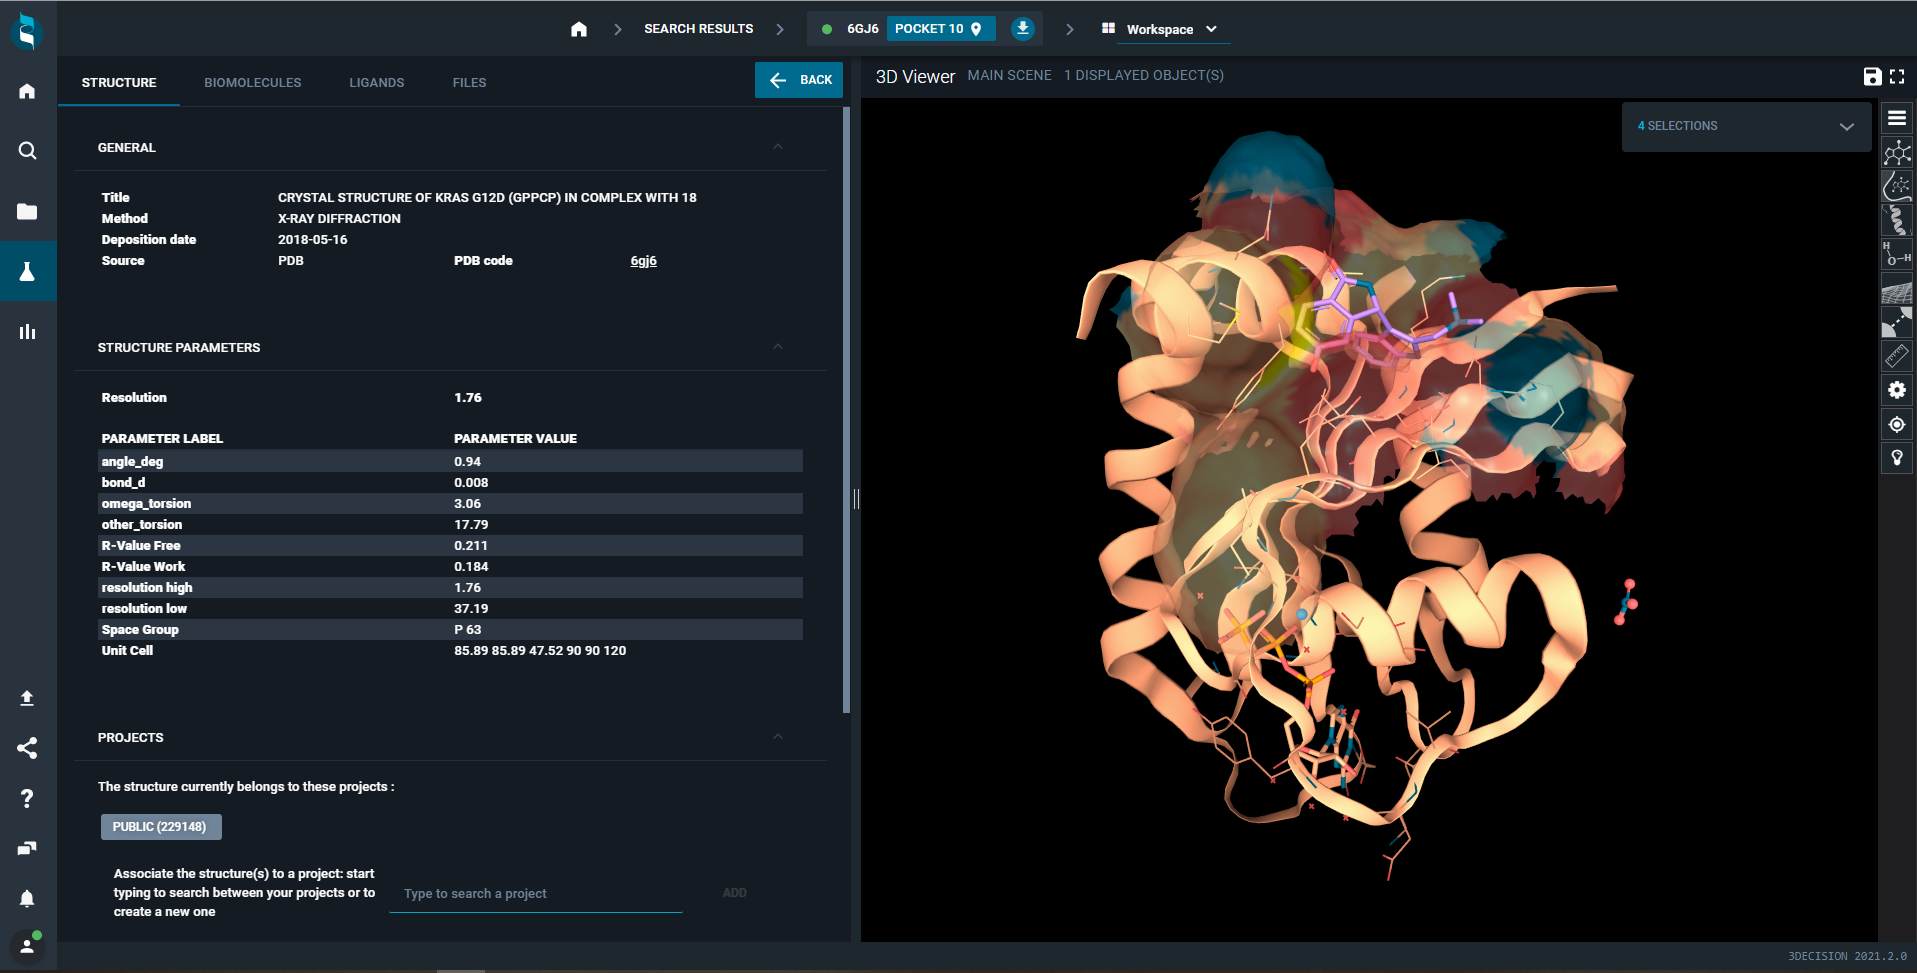1917x973 pixels.
Task: Toggle the molecular surface display
Action: coord(1896,290)
